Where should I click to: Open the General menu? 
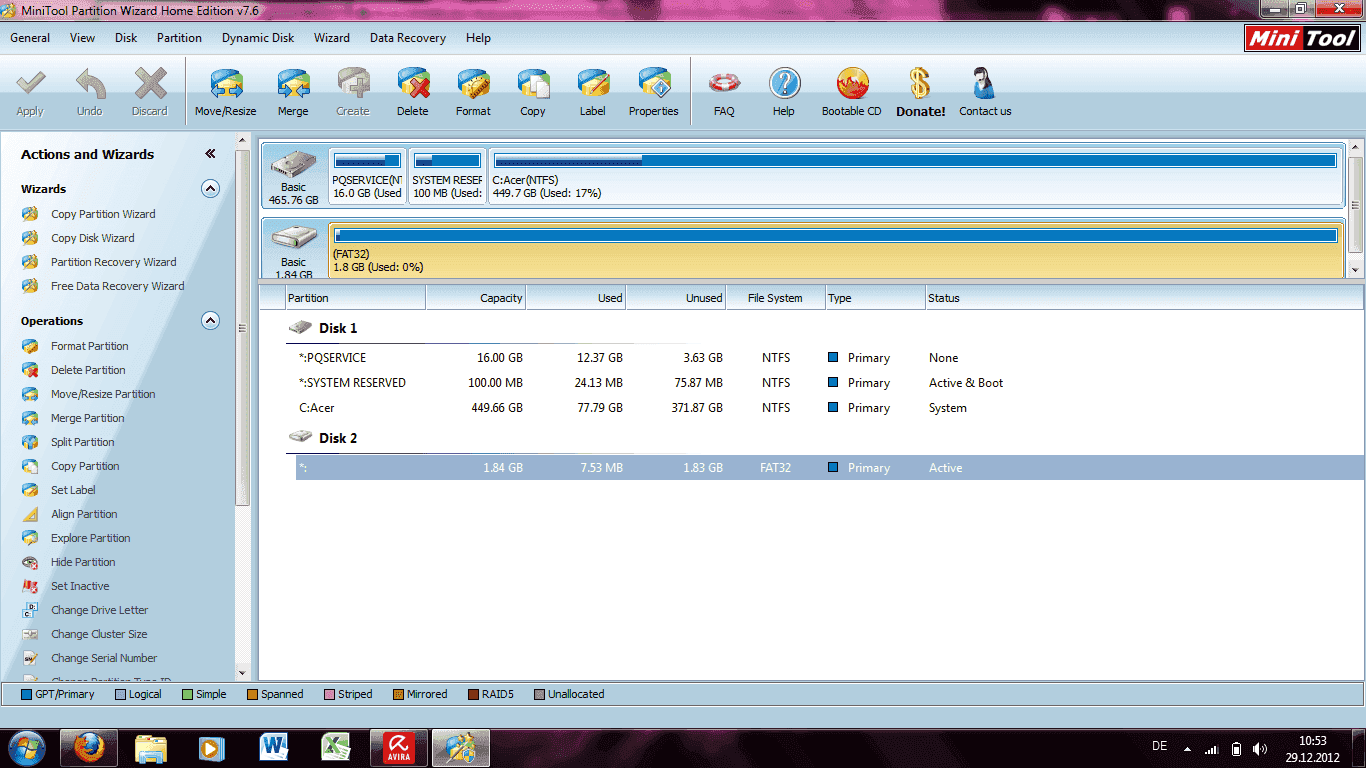coord(30,38)
